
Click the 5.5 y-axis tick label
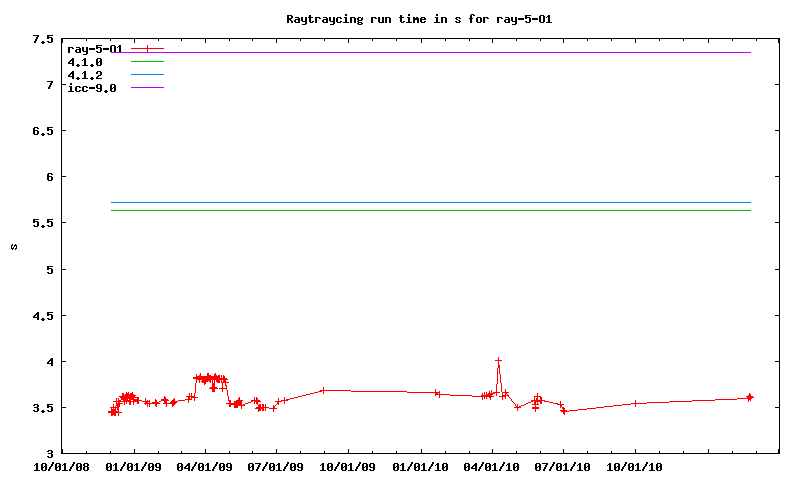[42, 223]
